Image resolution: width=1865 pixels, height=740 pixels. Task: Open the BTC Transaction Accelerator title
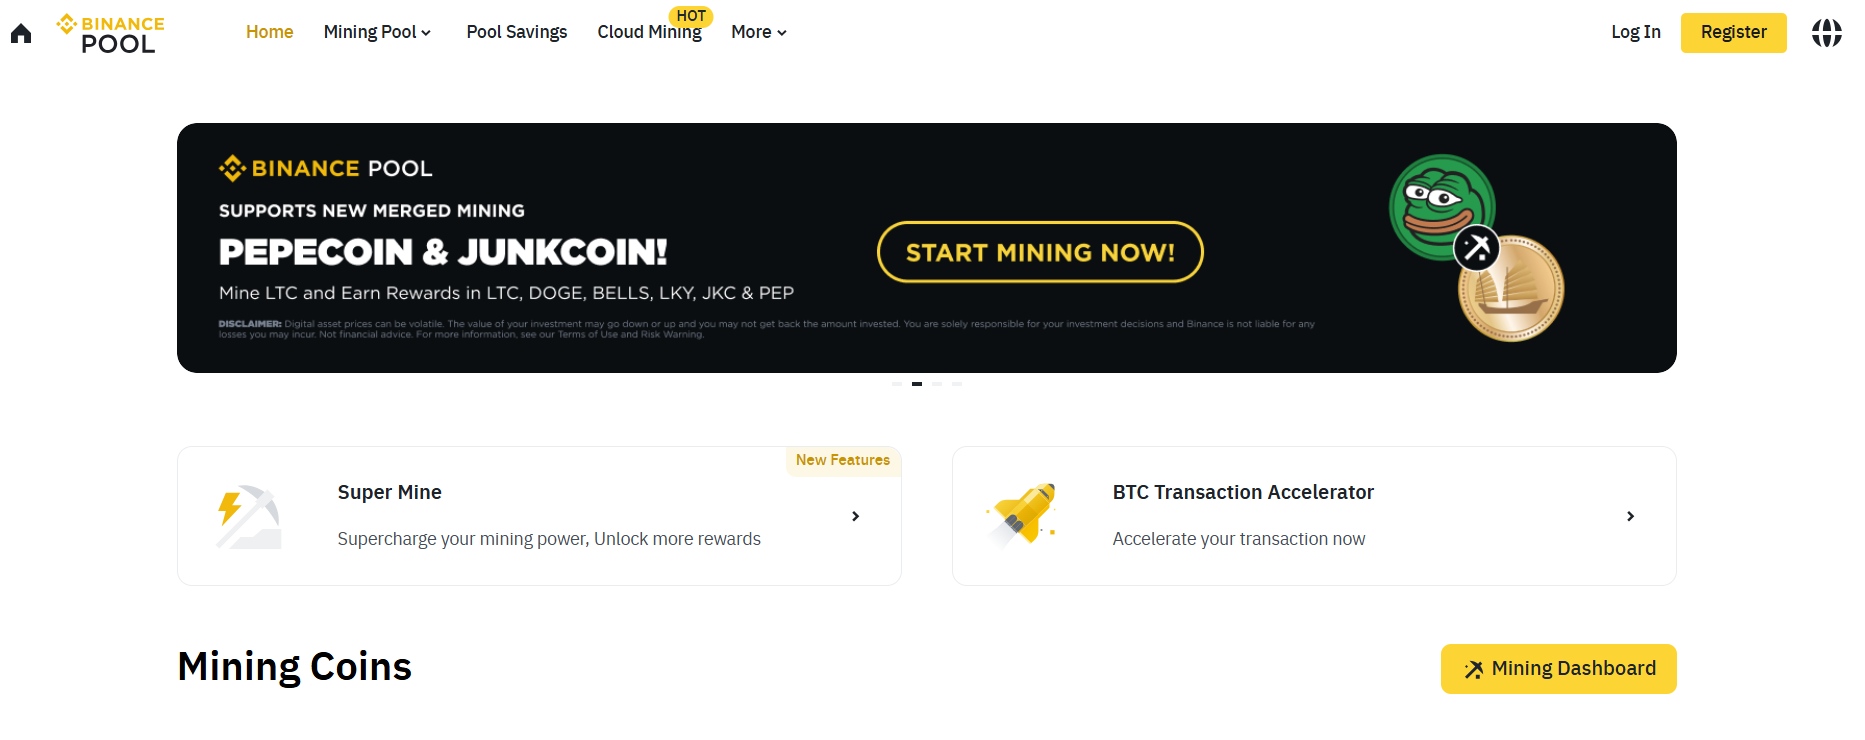click(1243, 492)
